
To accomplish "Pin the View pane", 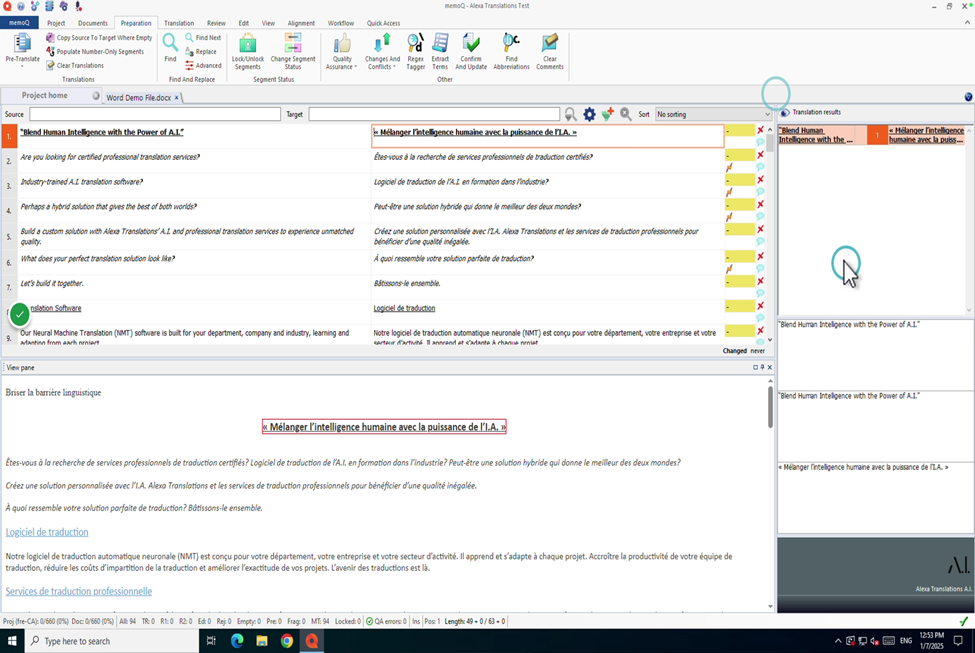I will pyautogui.click(x=762, y=368).
